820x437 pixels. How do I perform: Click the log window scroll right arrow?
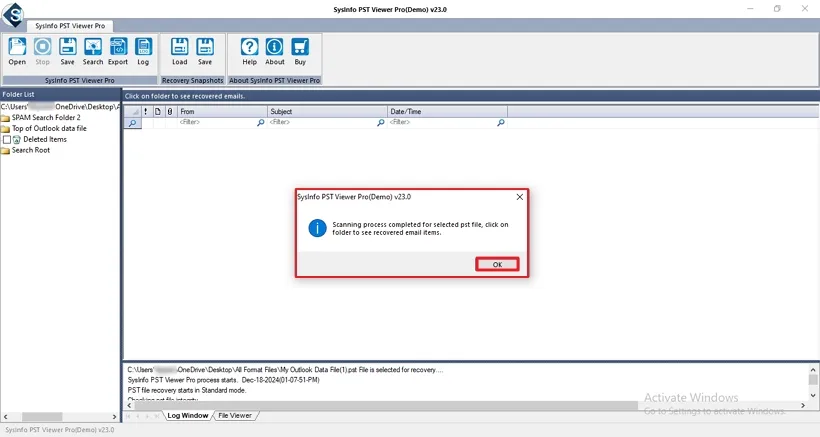pyautogui.click(x=803, y=406)
